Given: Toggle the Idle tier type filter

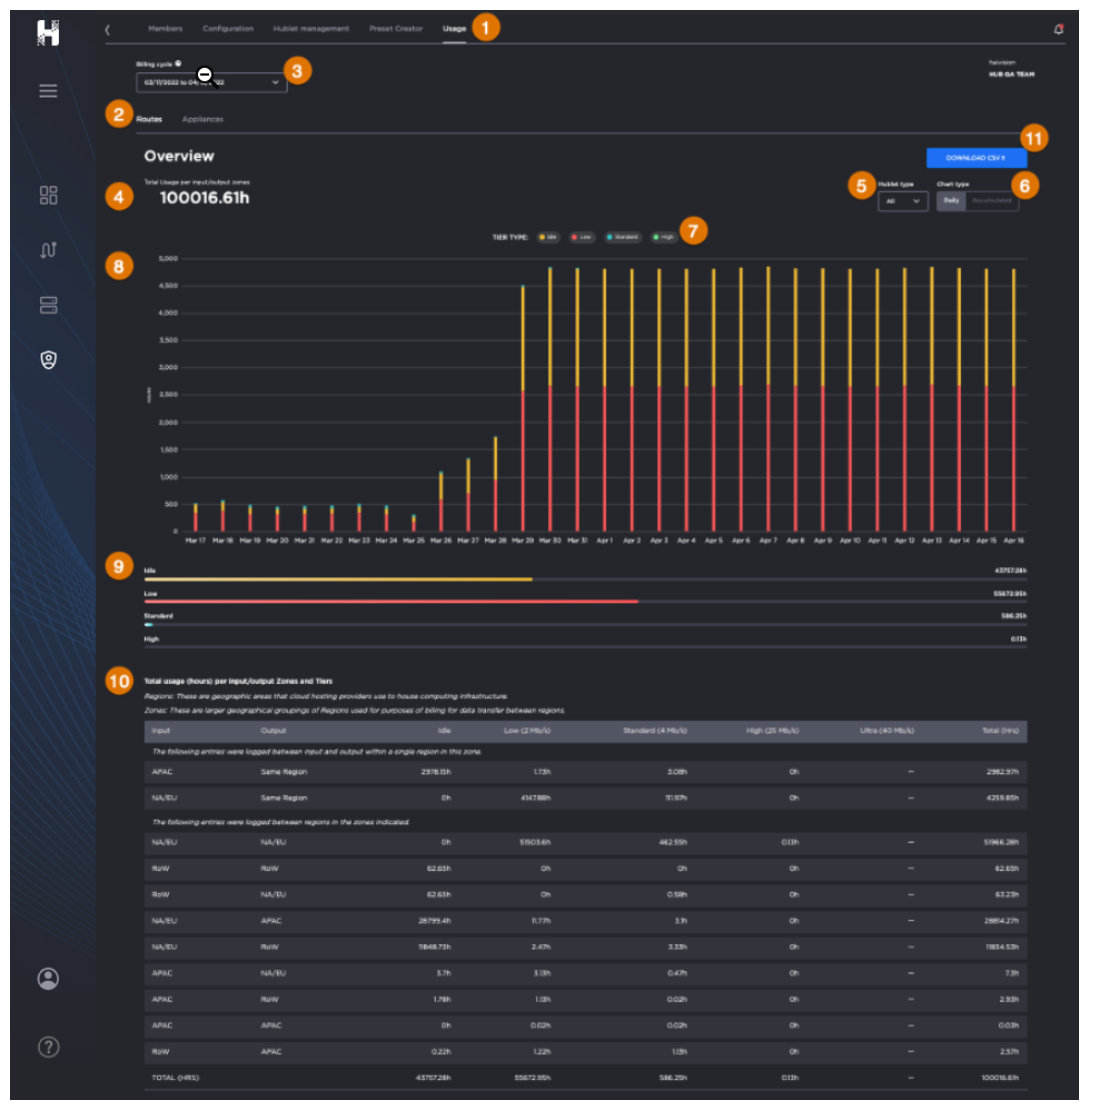Looking at the screenshot, I should [x=549, y=237].
